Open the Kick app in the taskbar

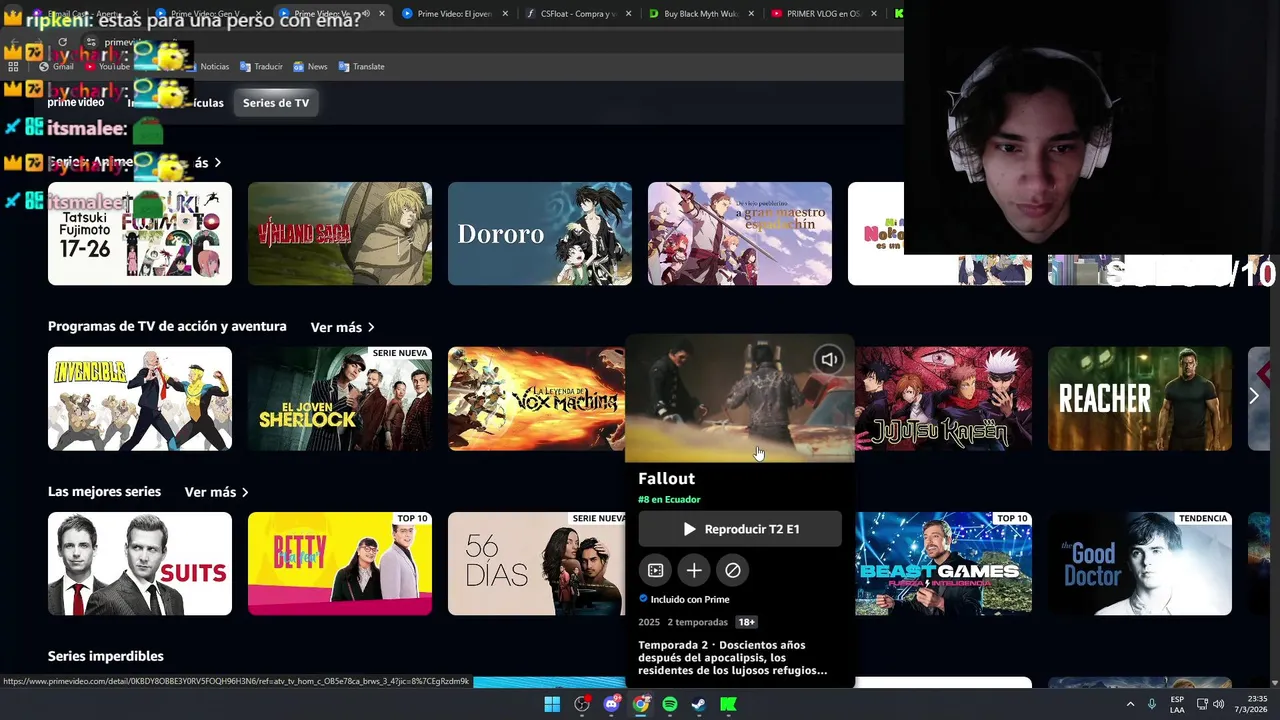pyautogui.click(x=729, y=704)
